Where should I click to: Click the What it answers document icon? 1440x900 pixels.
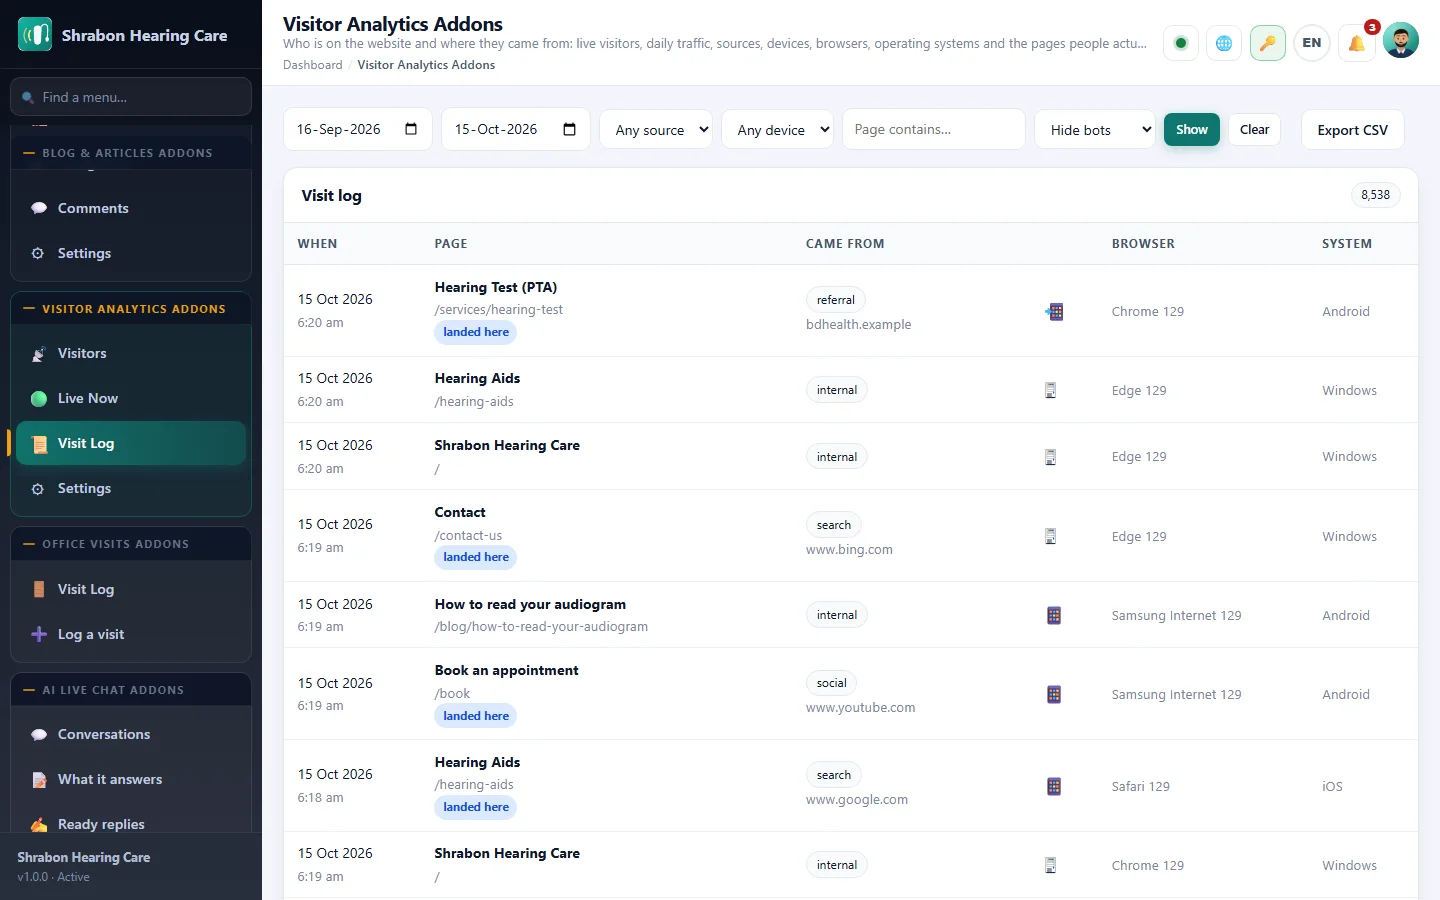[x=39, y=779]
